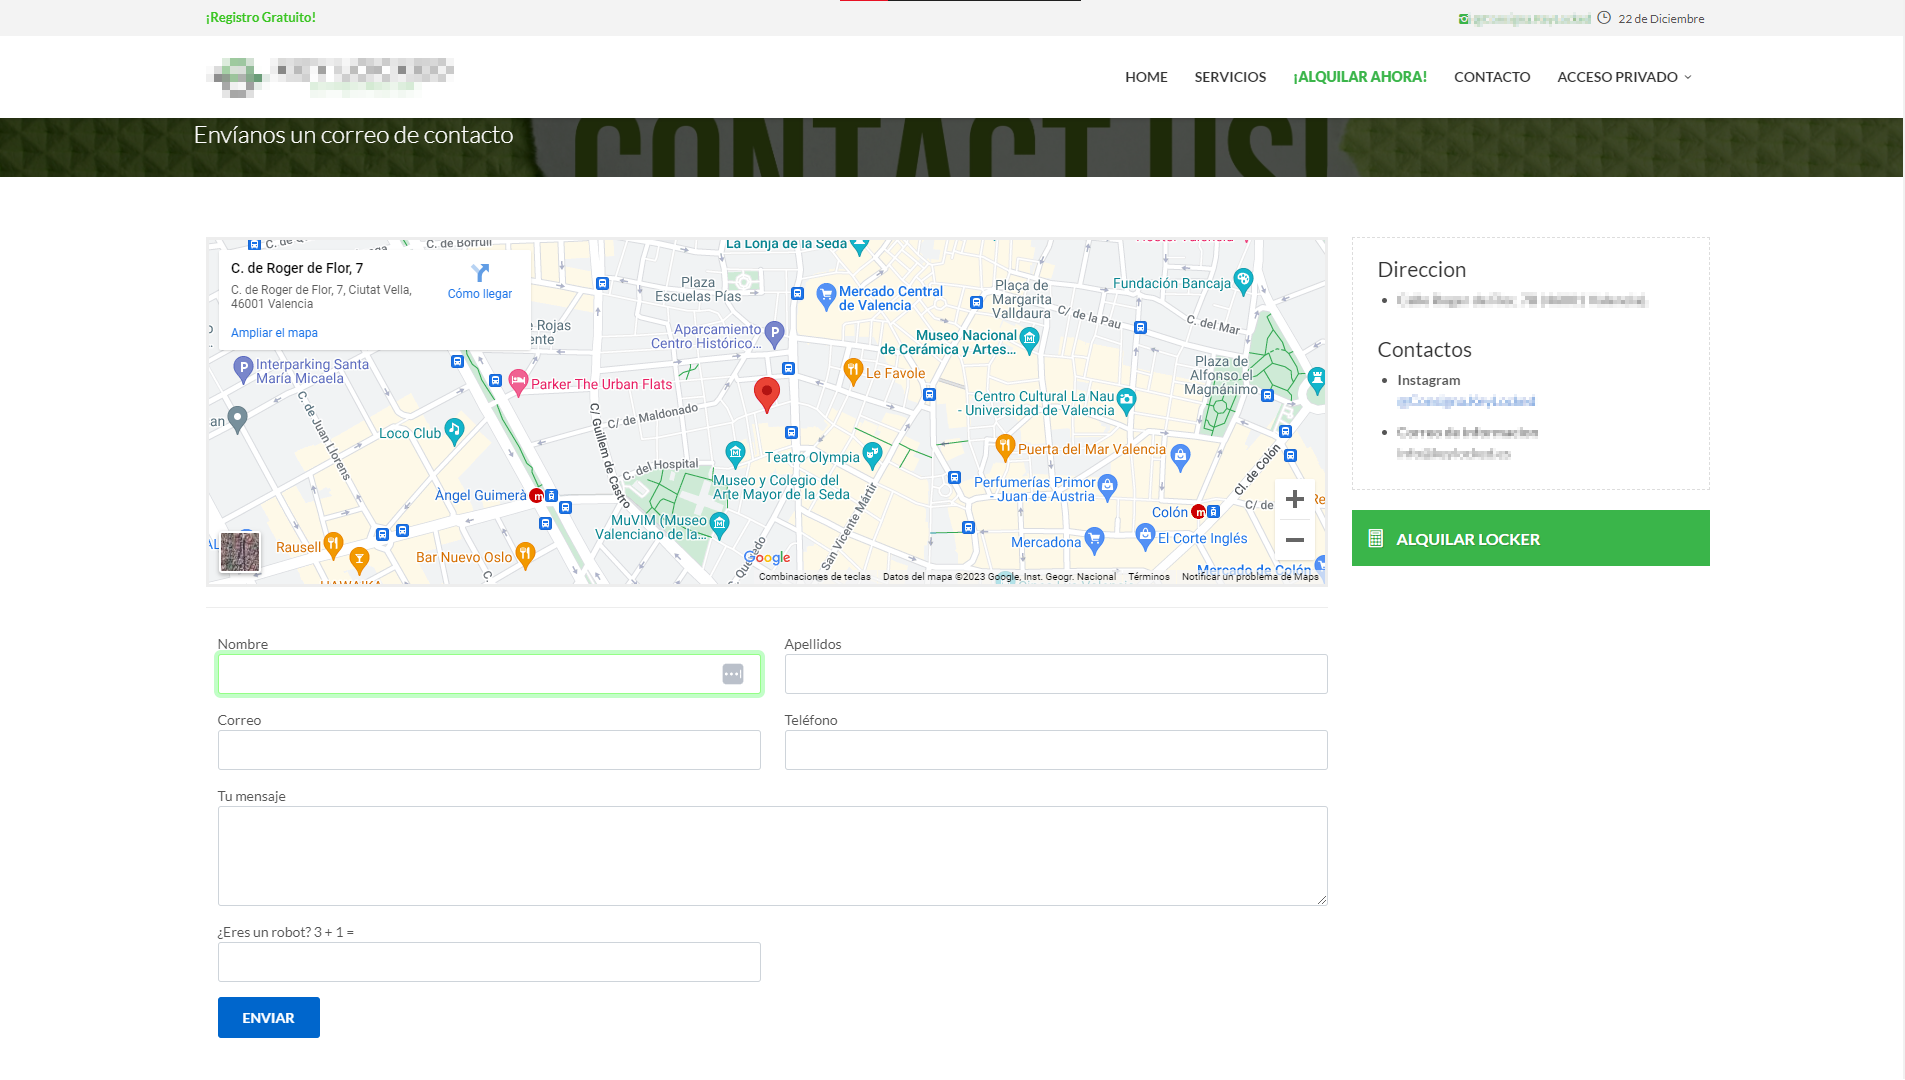Switch to satellite view thumbnail on map

pyautogui.click(x=240, y=551)
